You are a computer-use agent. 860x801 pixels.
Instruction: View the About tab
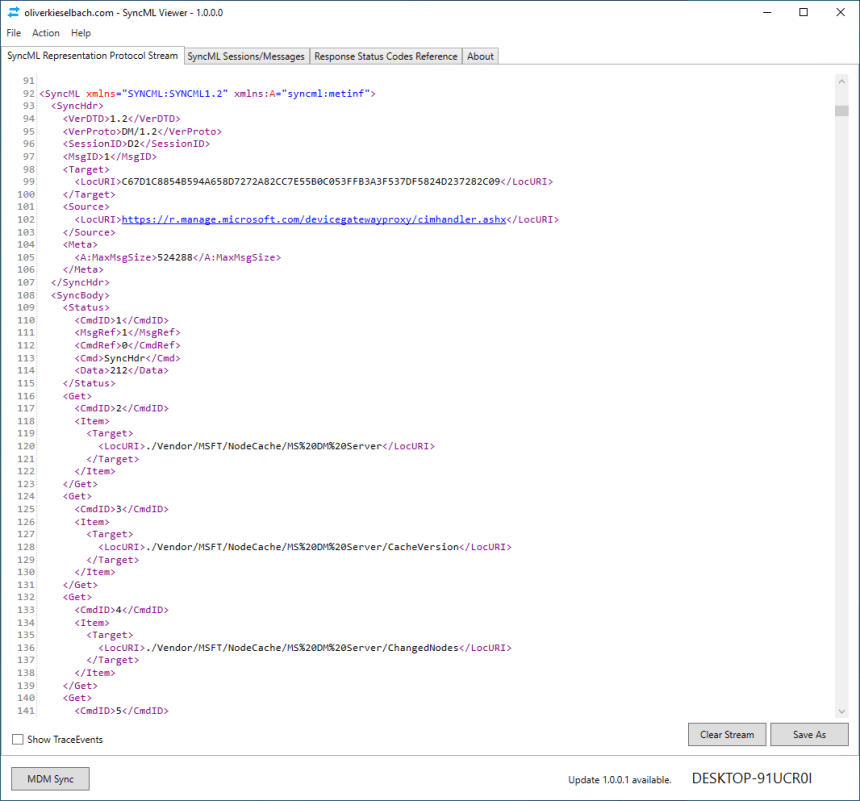click(479, 56)
